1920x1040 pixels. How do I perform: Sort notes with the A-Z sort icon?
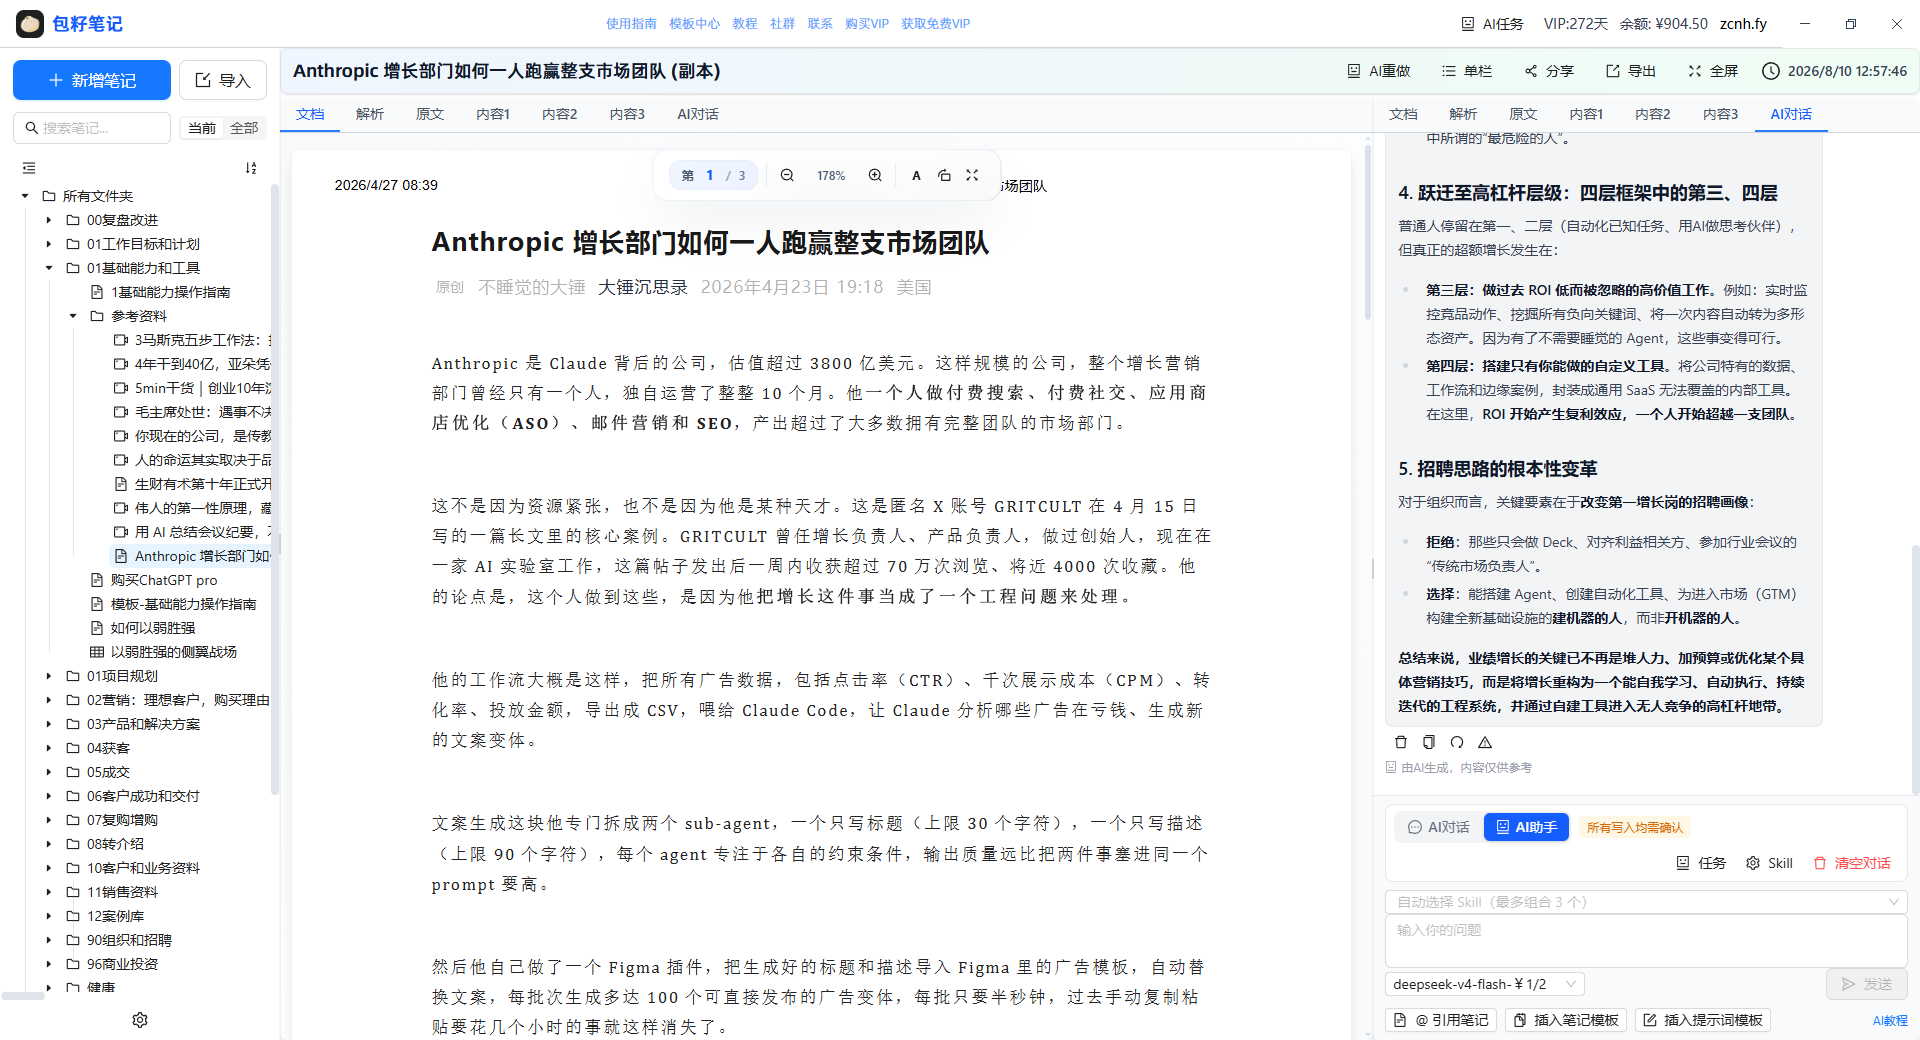click(251, 168)
